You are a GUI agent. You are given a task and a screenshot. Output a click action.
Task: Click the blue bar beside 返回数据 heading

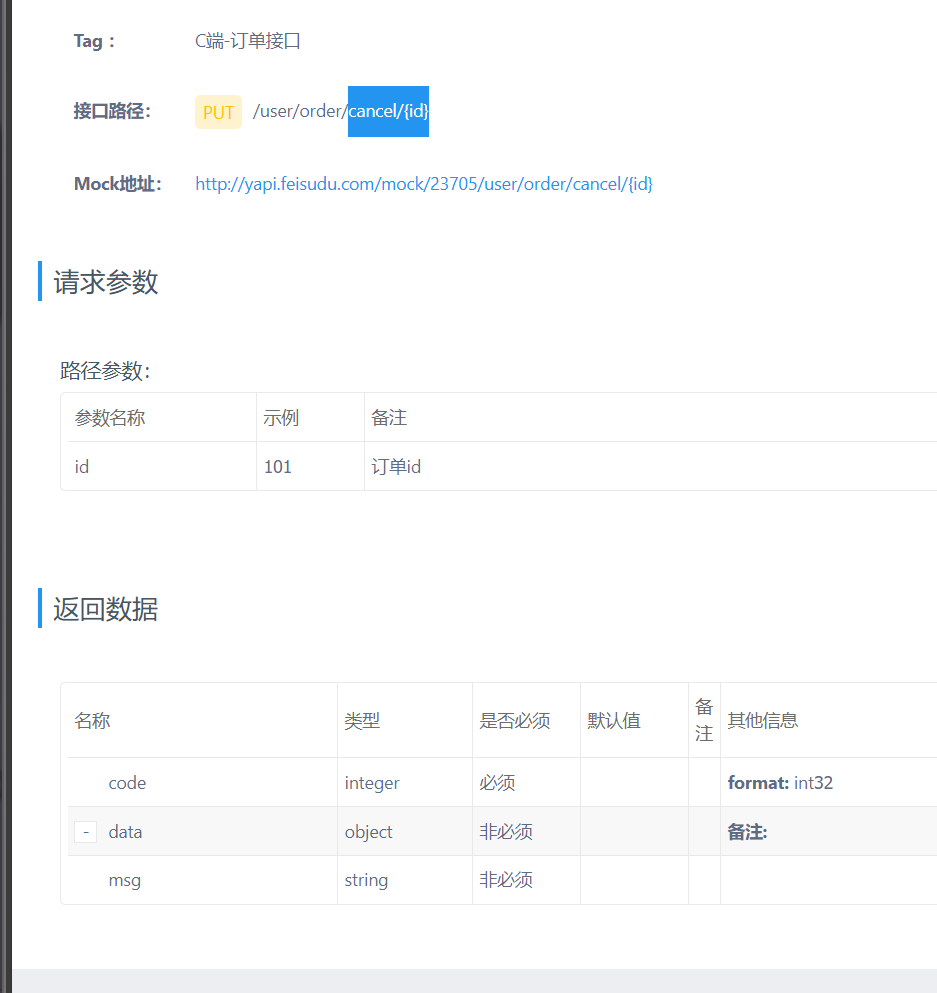pyautogui.click(x=39, y=610)
